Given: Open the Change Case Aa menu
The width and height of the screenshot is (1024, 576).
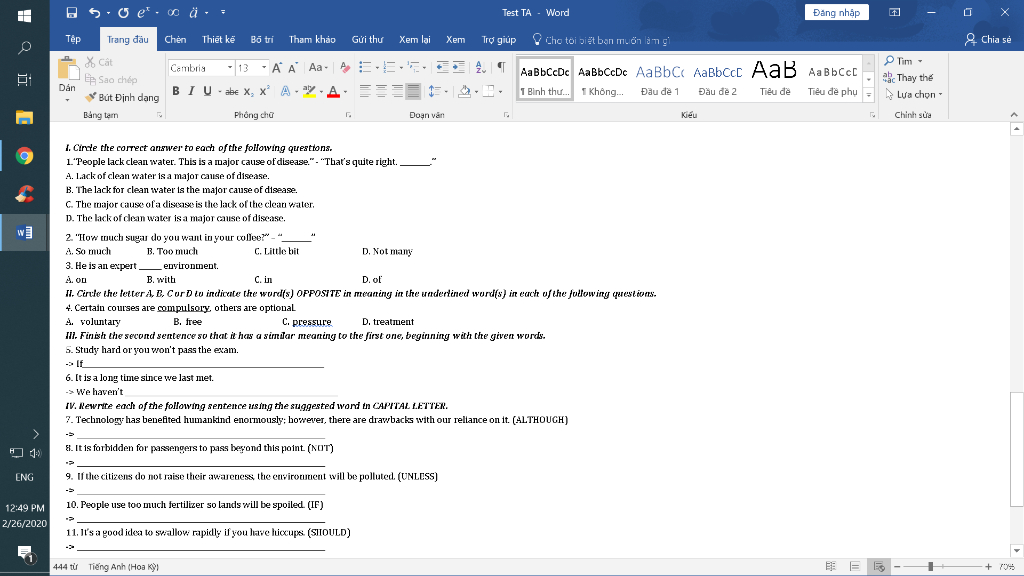Looking at the screenshot, I should point(318,68).
